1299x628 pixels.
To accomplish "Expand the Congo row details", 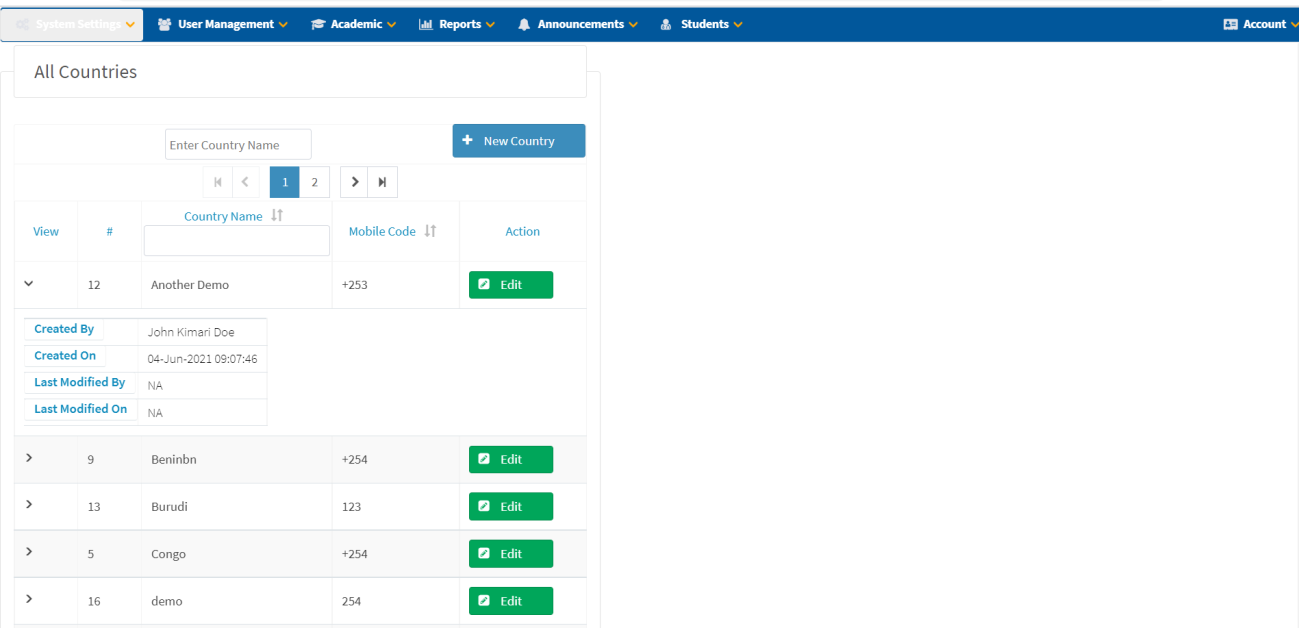I will tap(29, 552).
